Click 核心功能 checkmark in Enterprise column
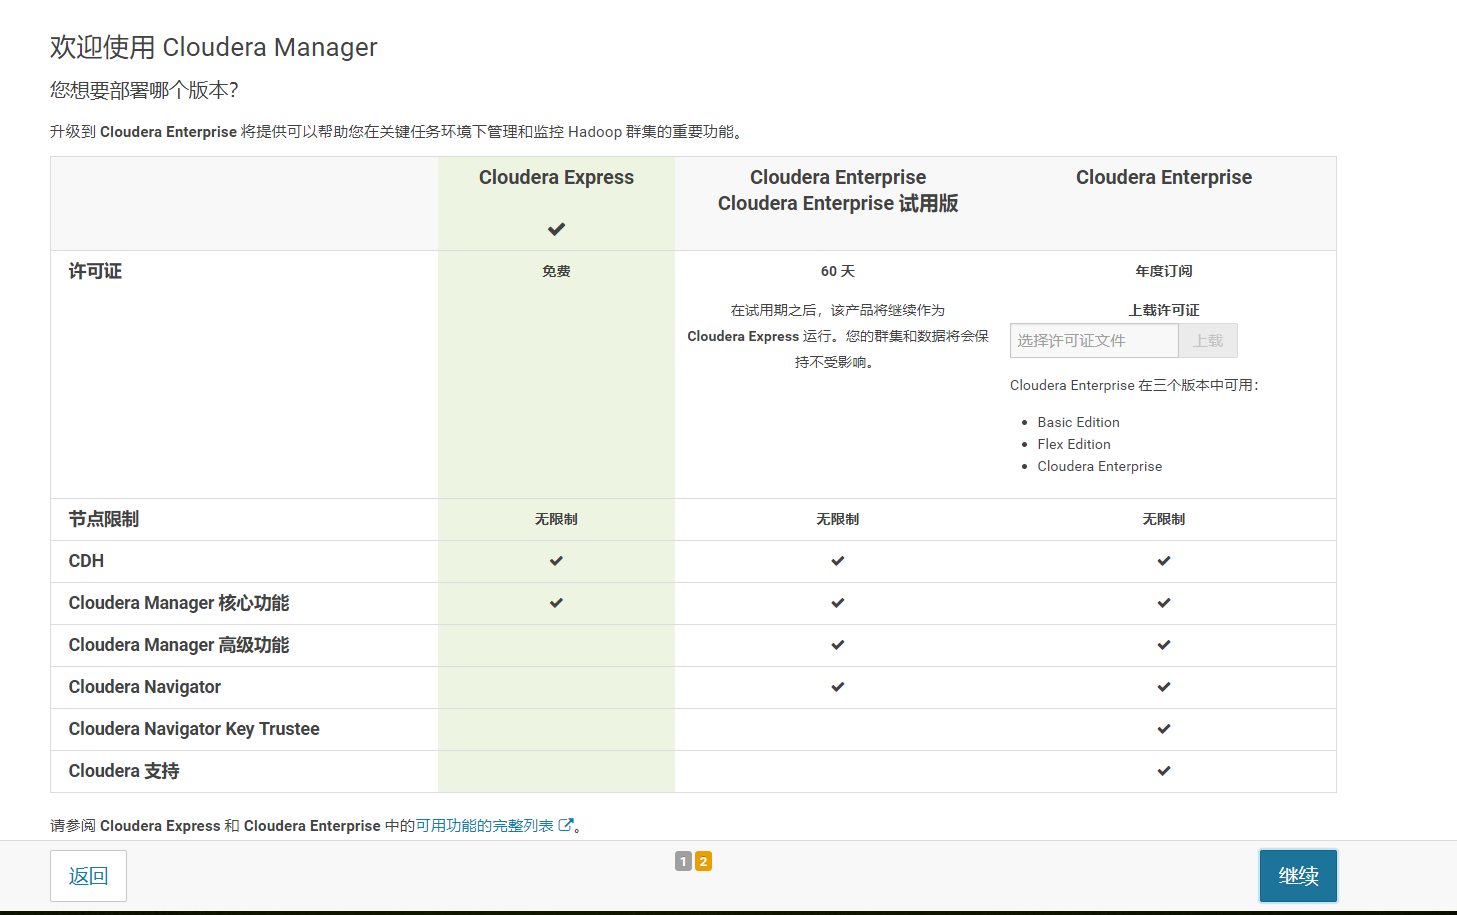This screenshot has width=1457, height=915. (x=1164, y=603)
